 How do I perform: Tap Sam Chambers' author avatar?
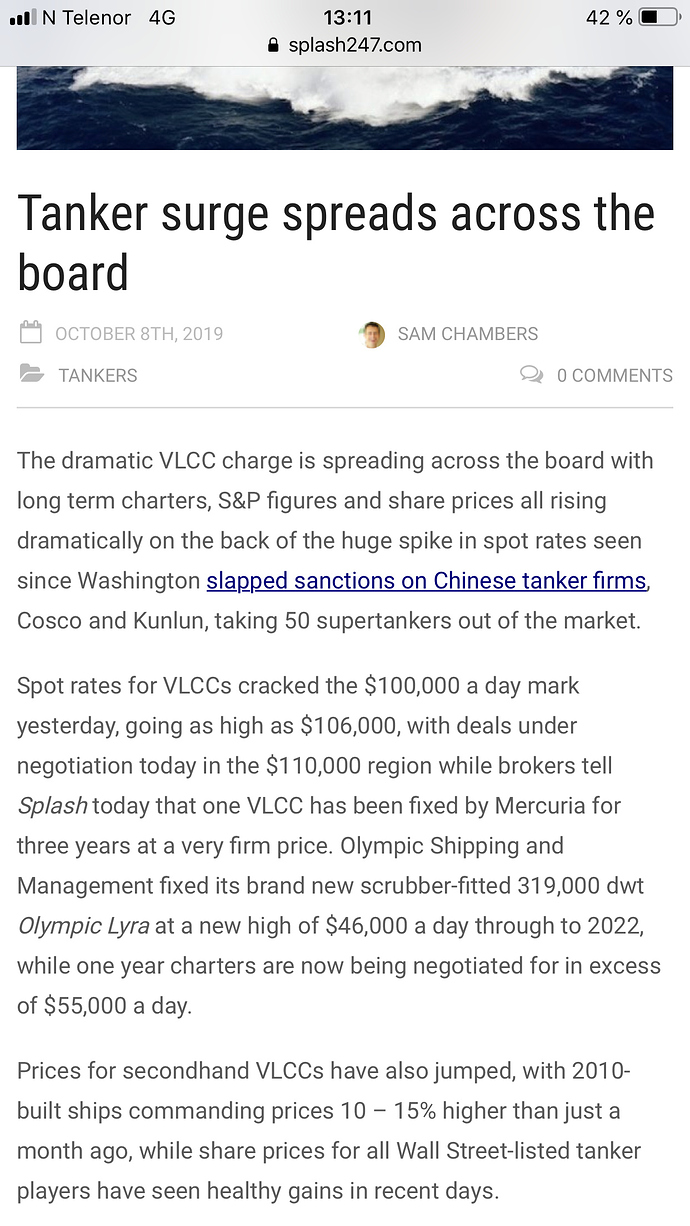[372, 334]
